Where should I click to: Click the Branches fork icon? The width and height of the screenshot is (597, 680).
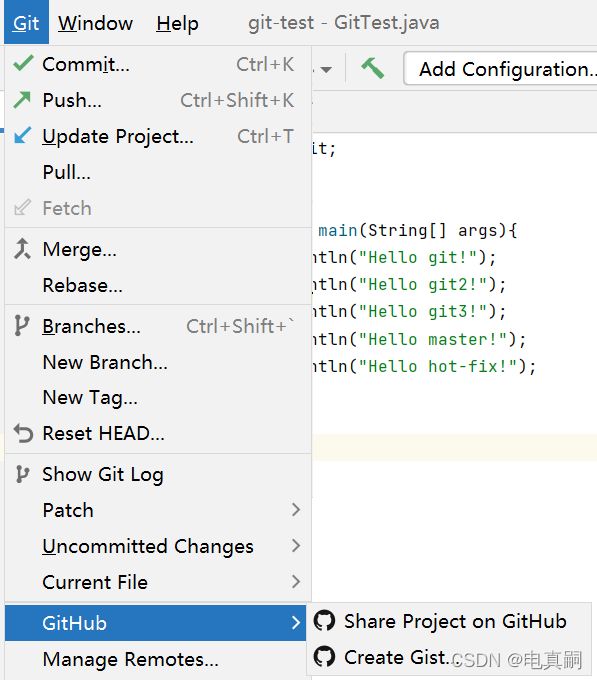coord(21,326)
